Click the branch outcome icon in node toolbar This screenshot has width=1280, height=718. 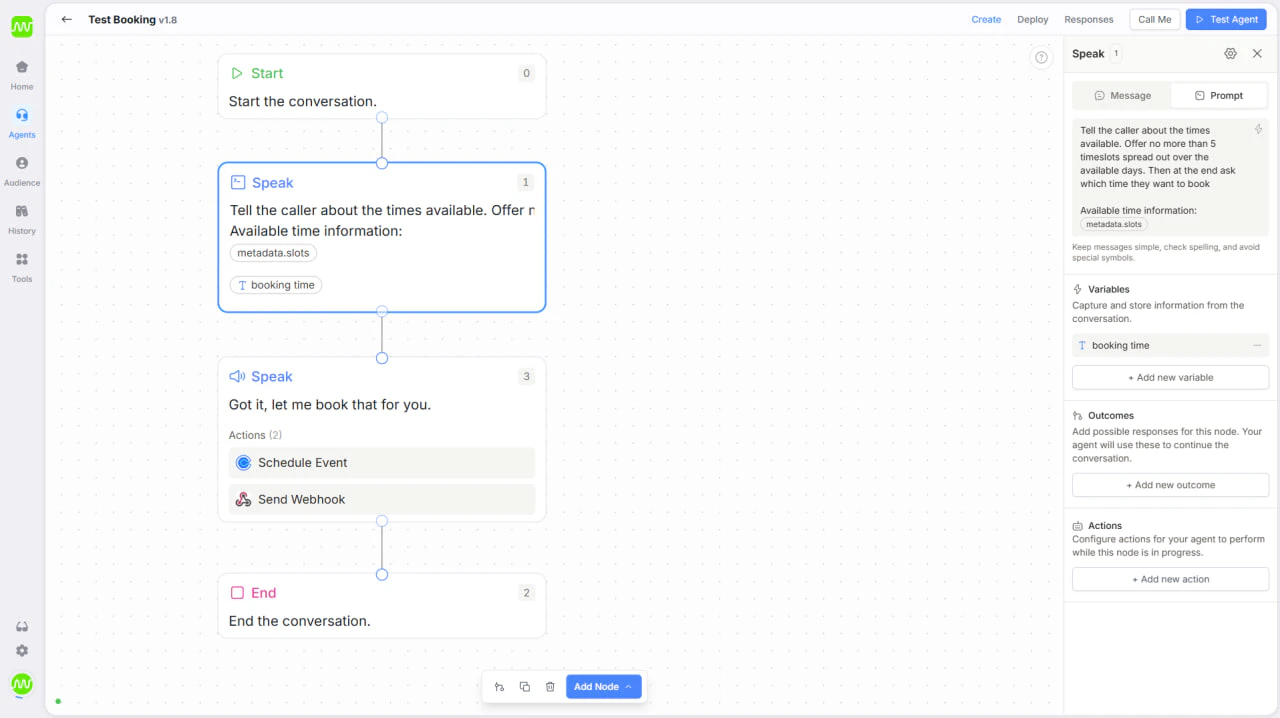point(499,686)
